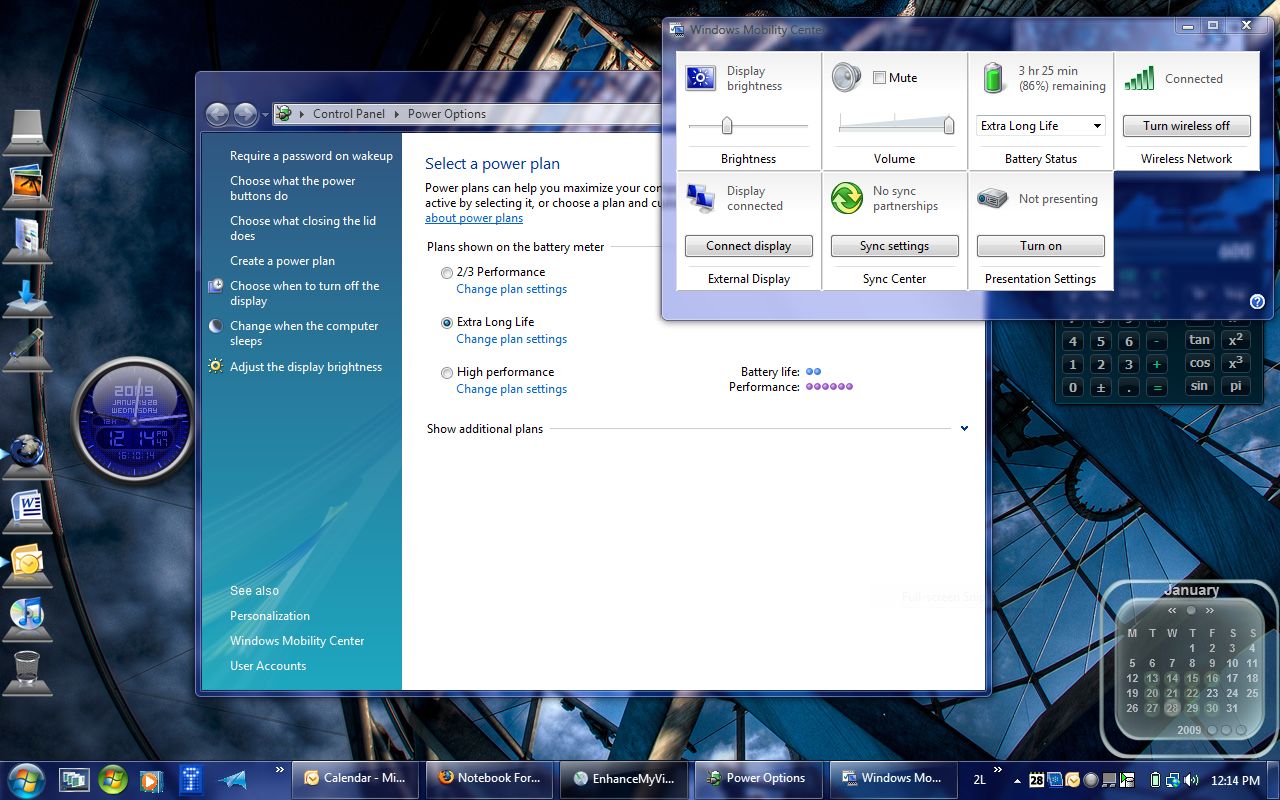Switch to EnhanceMyVi... taskbar window
Screen dimensions: 1280x800
623,778
